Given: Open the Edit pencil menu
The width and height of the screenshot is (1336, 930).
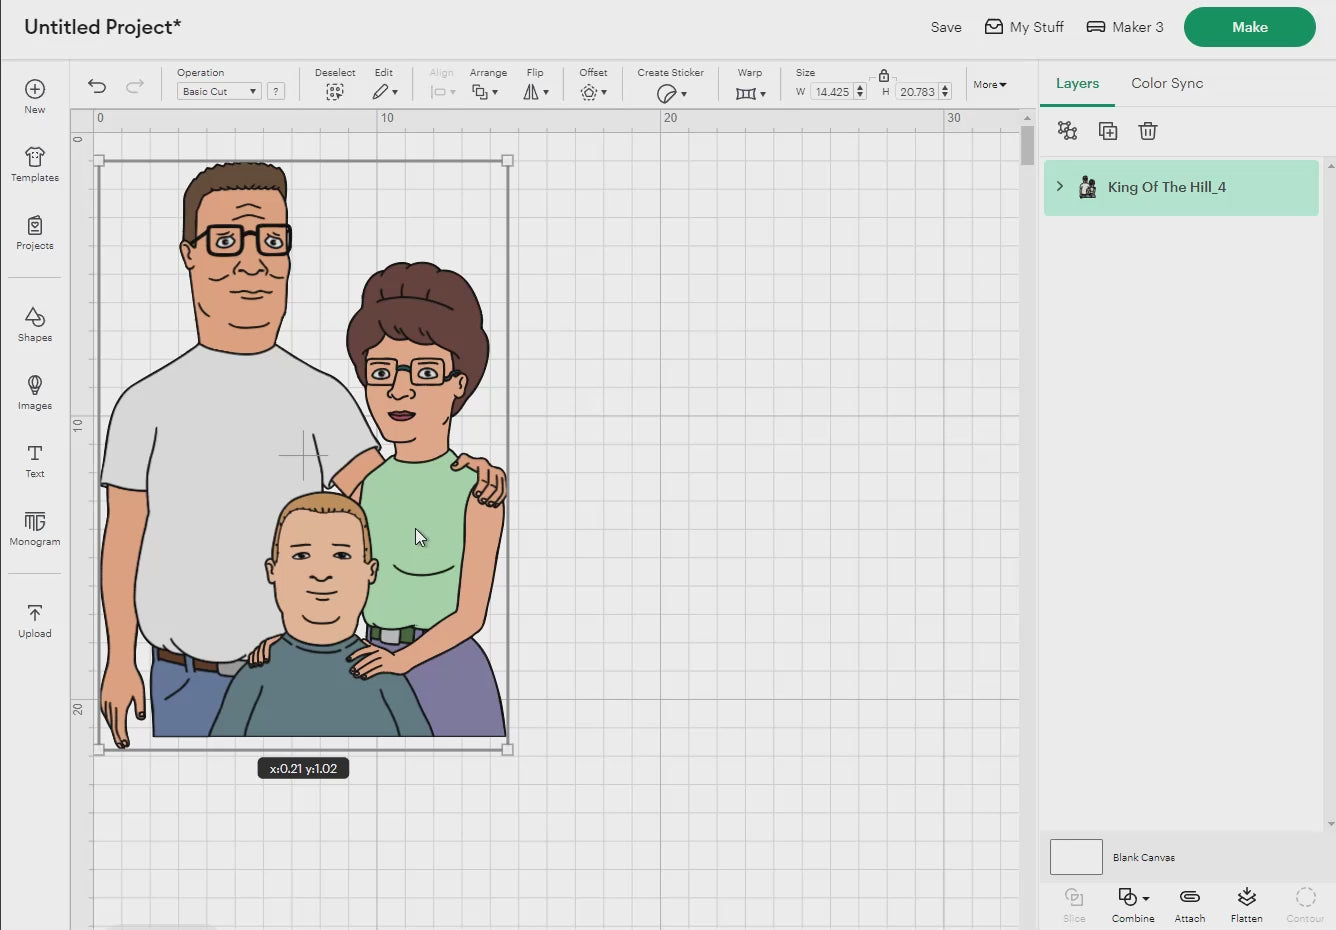Looking at the screenshot, I should tap(385, 92).
